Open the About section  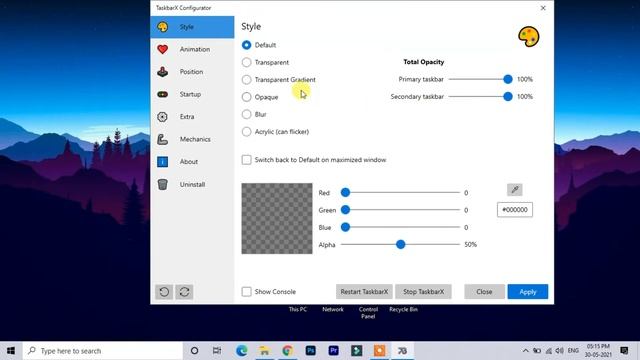click(x=192, y=162)
